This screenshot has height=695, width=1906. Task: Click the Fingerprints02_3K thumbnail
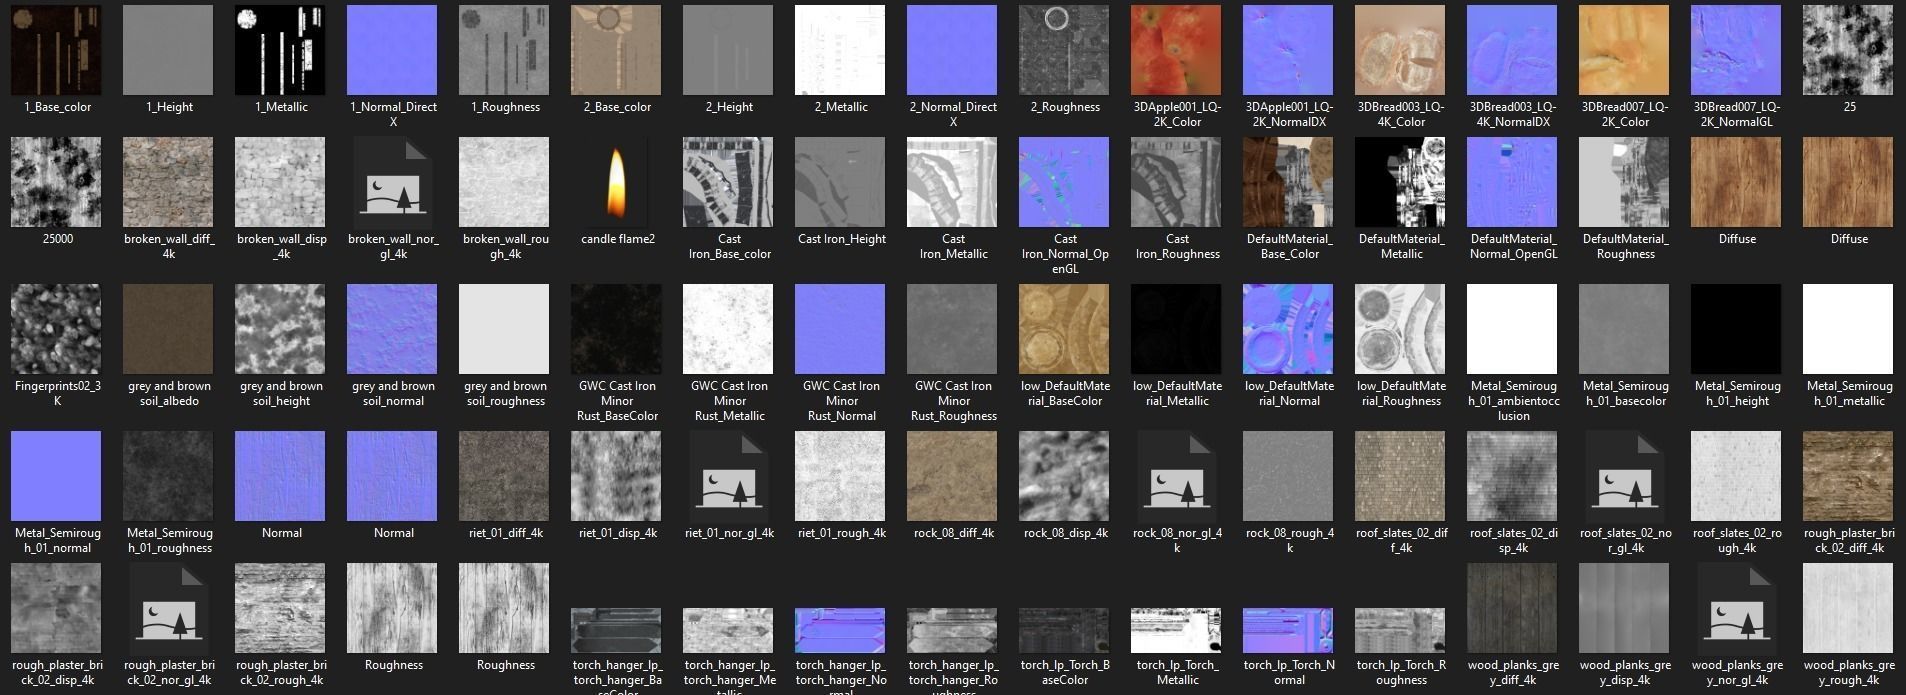tap(56, 329)
